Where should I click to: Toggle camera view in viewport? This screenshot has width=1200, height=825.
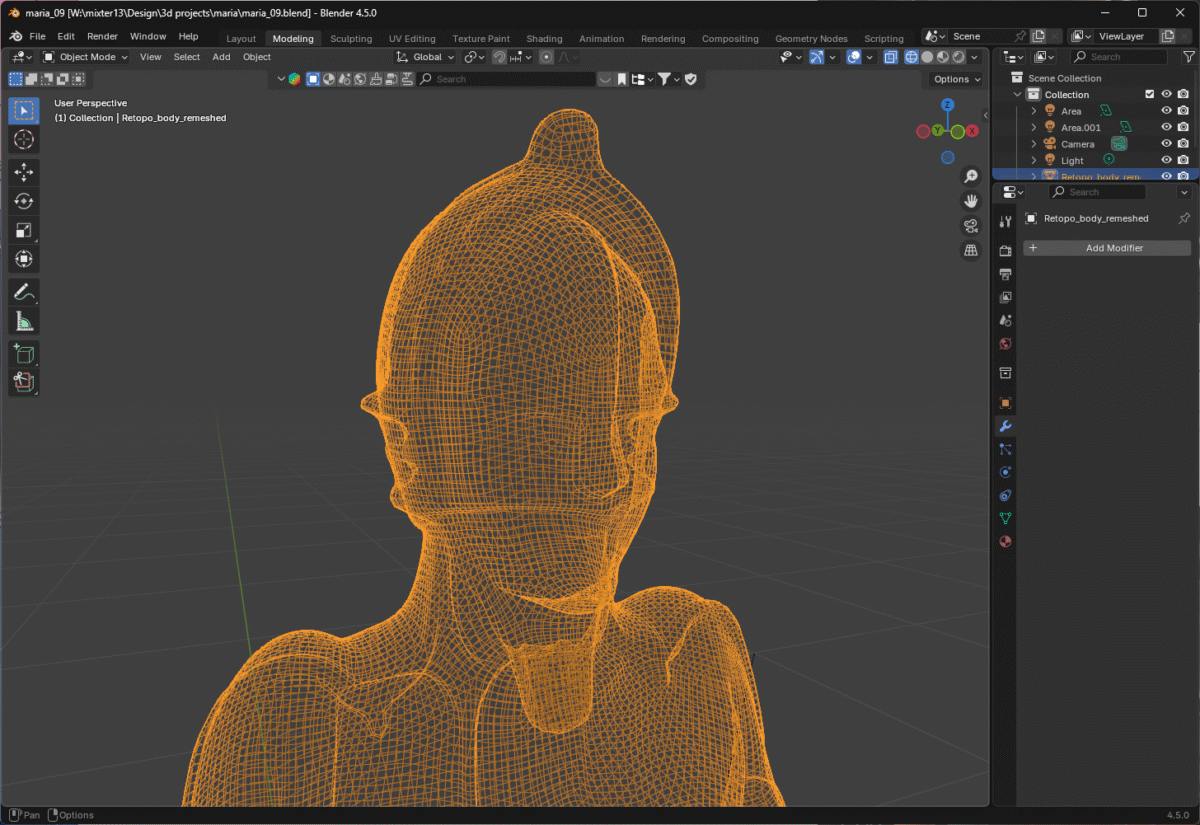pyautogui.click(x=970, y=226)
